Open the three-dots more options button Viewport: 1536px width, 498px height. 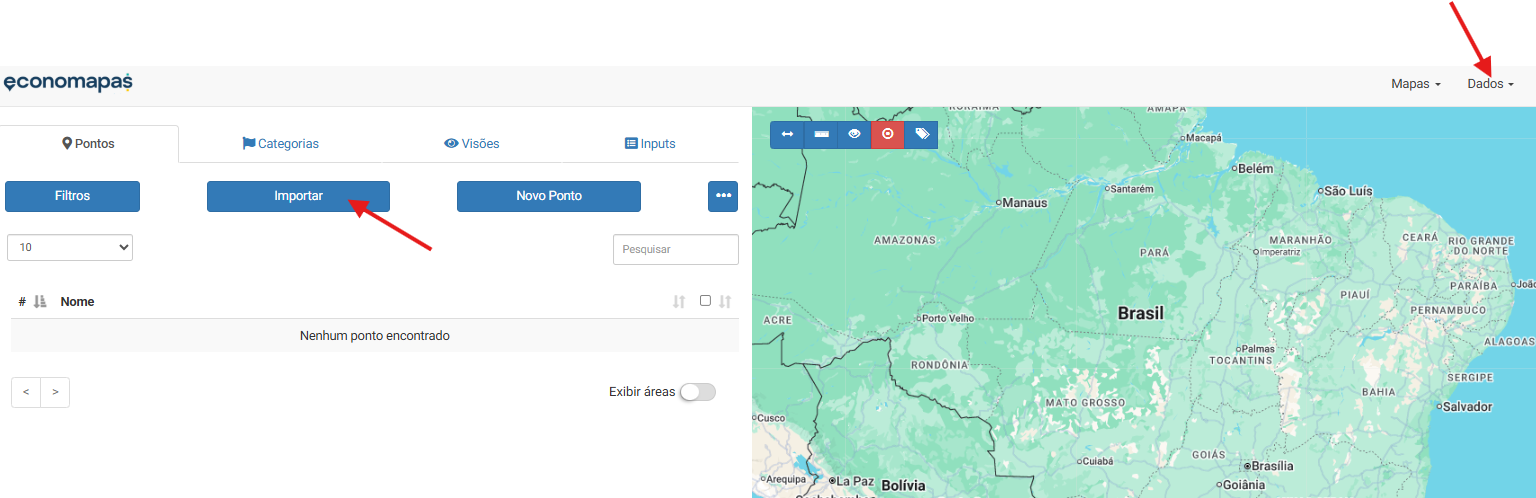tap(722, 196)
